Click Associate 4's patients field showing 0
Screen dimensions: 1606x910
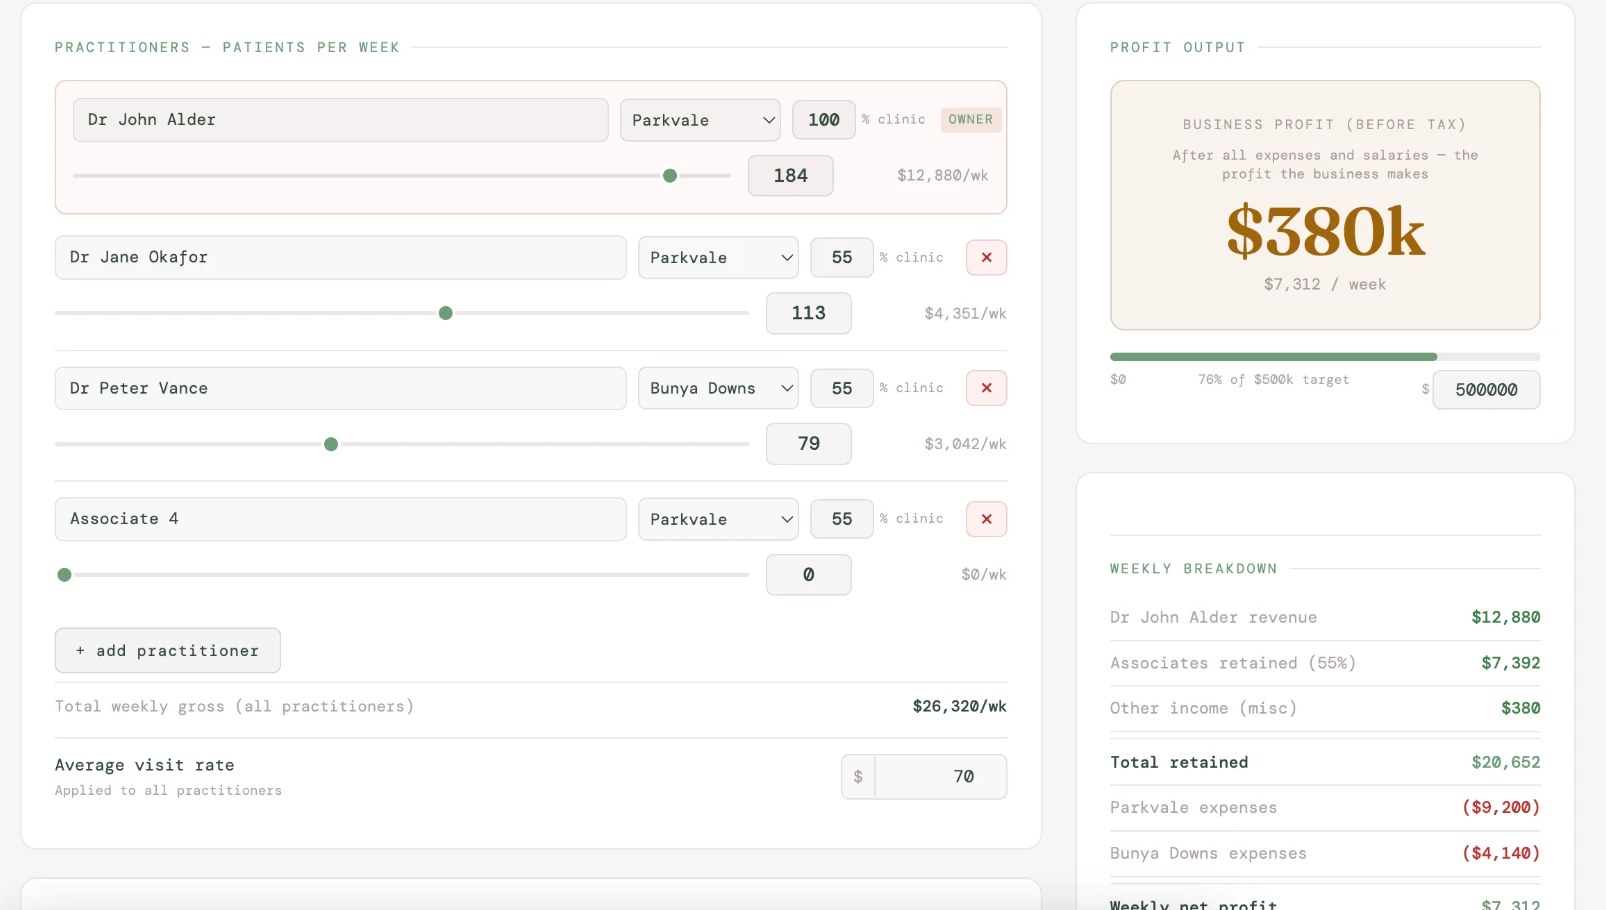coord(808,575)
